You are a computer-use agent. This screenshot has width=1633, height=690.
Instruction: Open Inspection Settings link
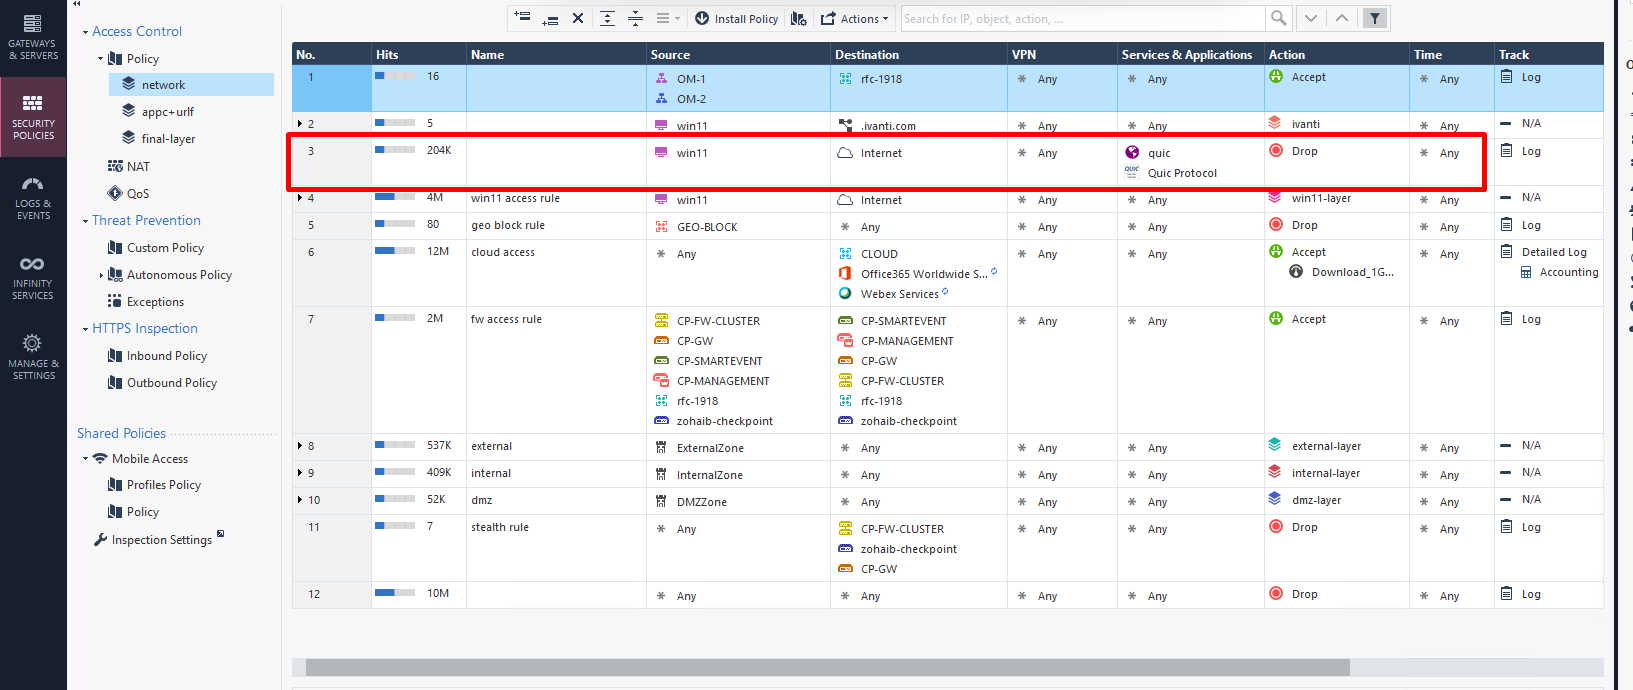[161, 540]
